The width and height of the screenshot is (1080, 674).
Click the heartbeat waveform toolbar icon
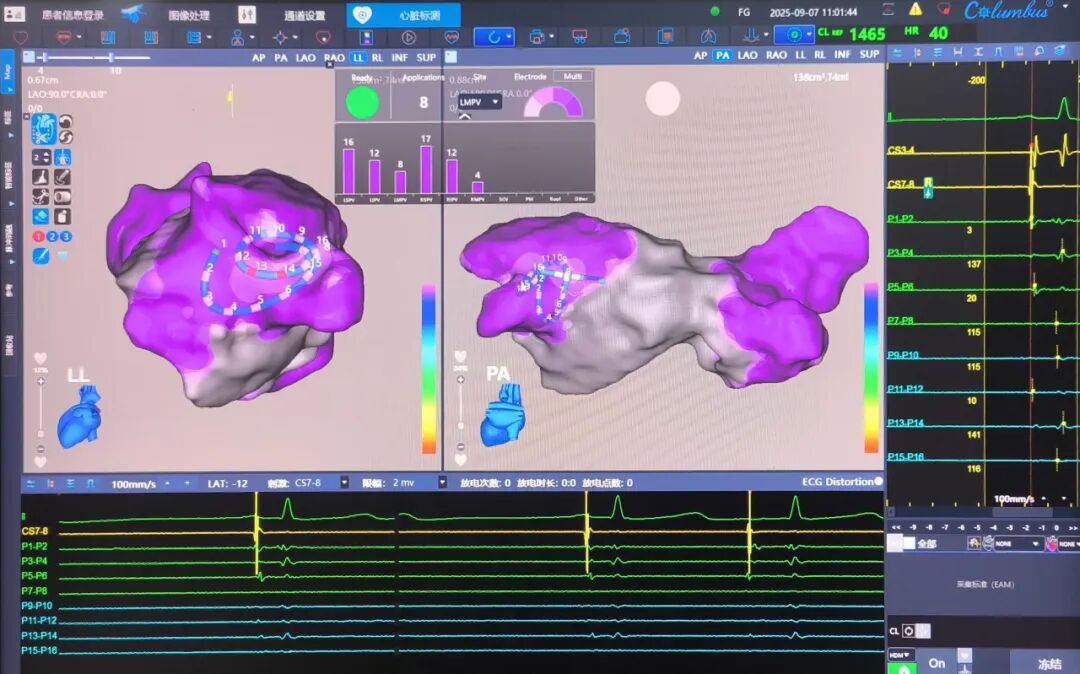452,37
